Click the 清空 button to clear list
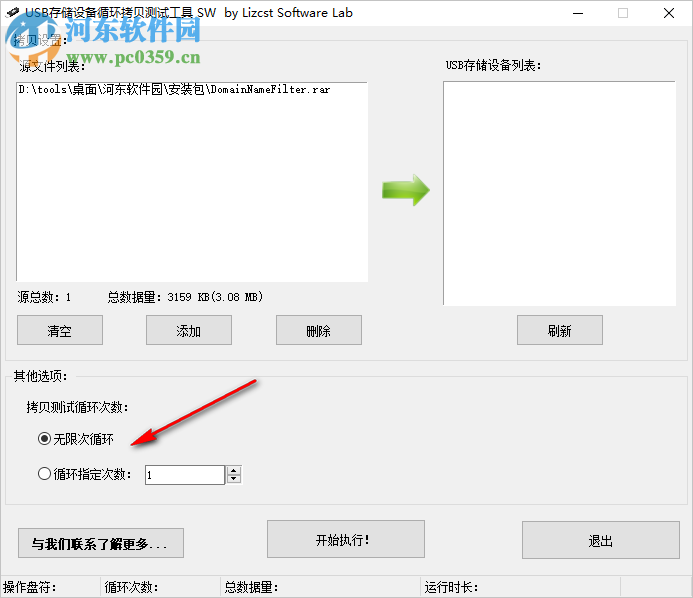This screenshot has height=598, width=693. (x=60, y=330)
